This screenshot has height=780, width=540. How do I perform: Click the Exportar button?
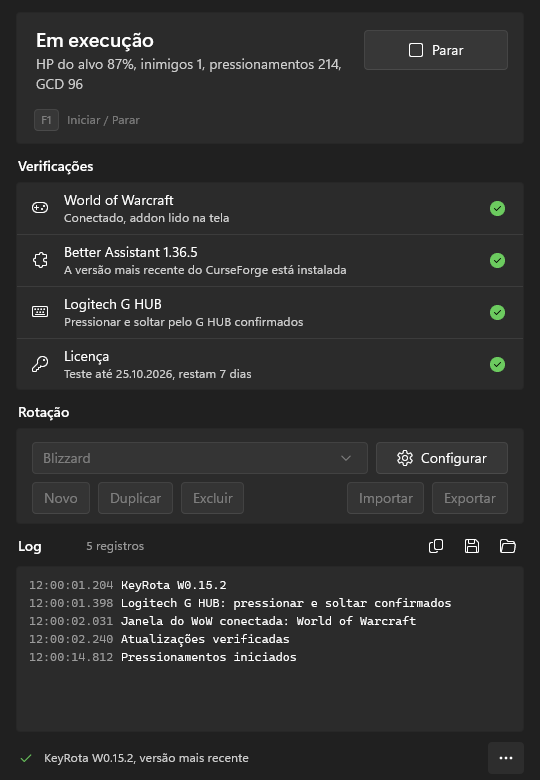pos(470,498)
